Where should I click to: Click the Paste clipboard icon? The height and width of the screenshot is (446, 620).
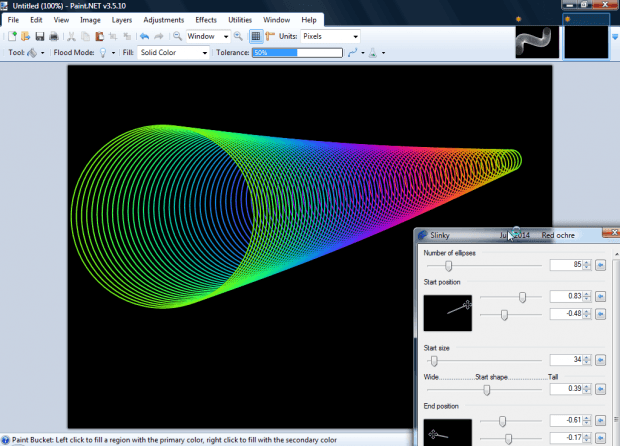(x=100, y=36)
